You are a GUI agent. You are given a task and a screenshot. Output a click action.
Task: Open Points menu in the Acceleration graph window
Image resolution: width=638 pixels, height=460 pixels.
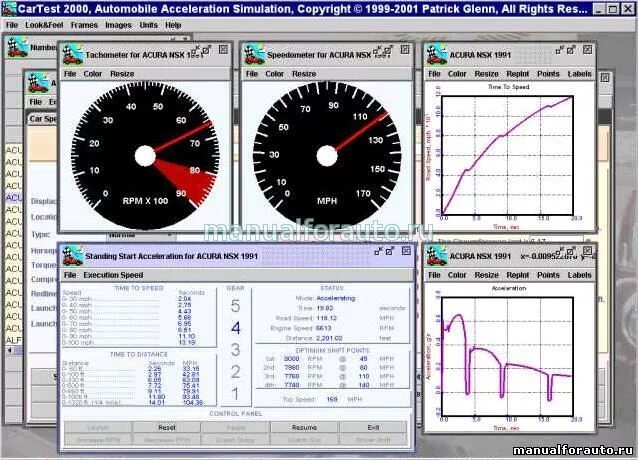pos(548,275)
